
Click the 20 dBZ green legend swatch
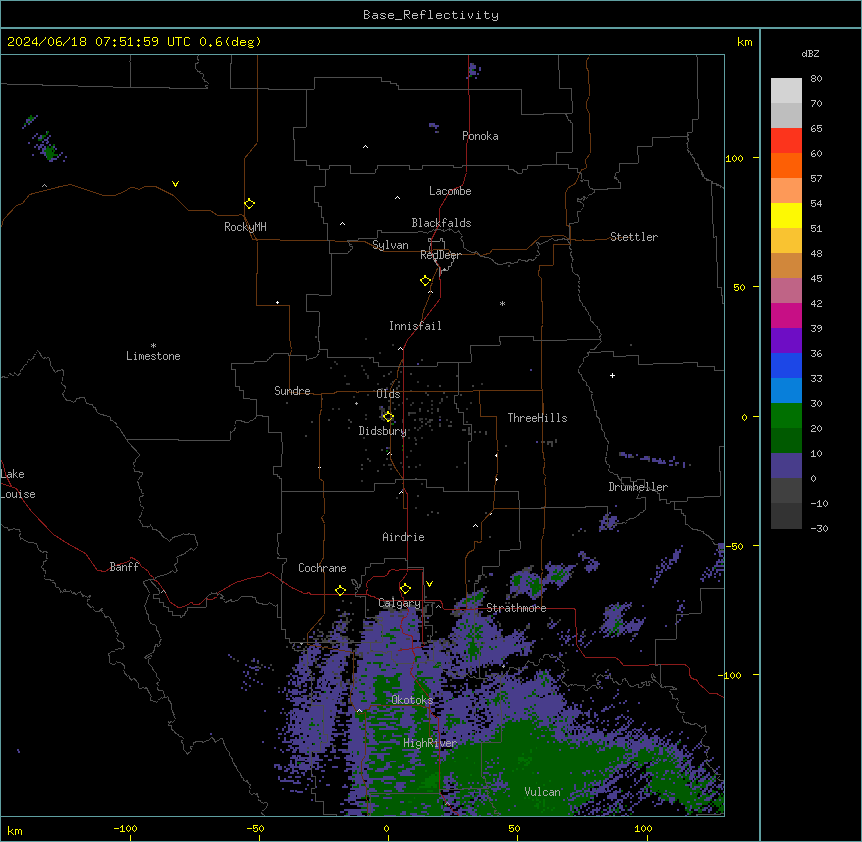point(786,440)
